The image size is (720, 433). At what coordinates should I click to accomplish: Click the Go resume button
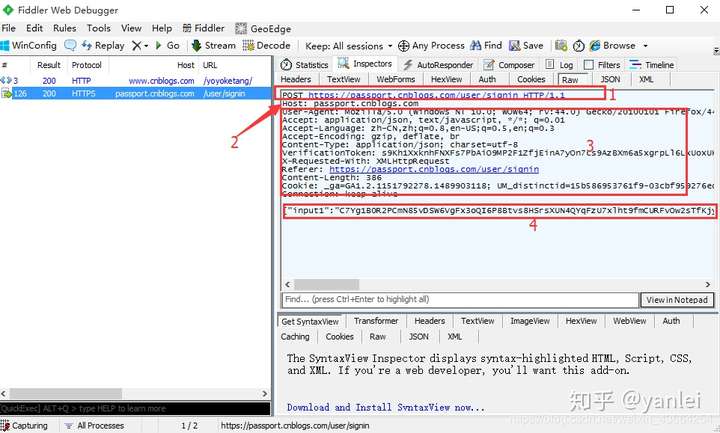168,45
